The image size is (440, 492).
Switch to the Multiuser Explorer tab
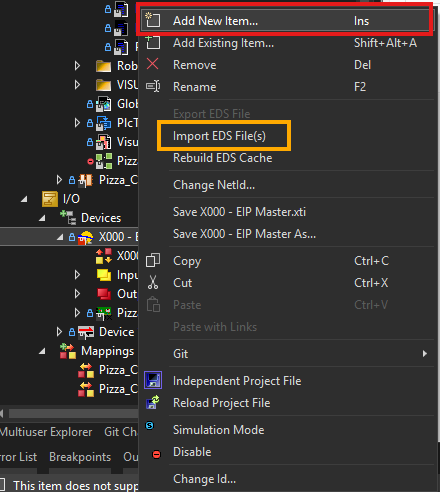click(46, 432)
